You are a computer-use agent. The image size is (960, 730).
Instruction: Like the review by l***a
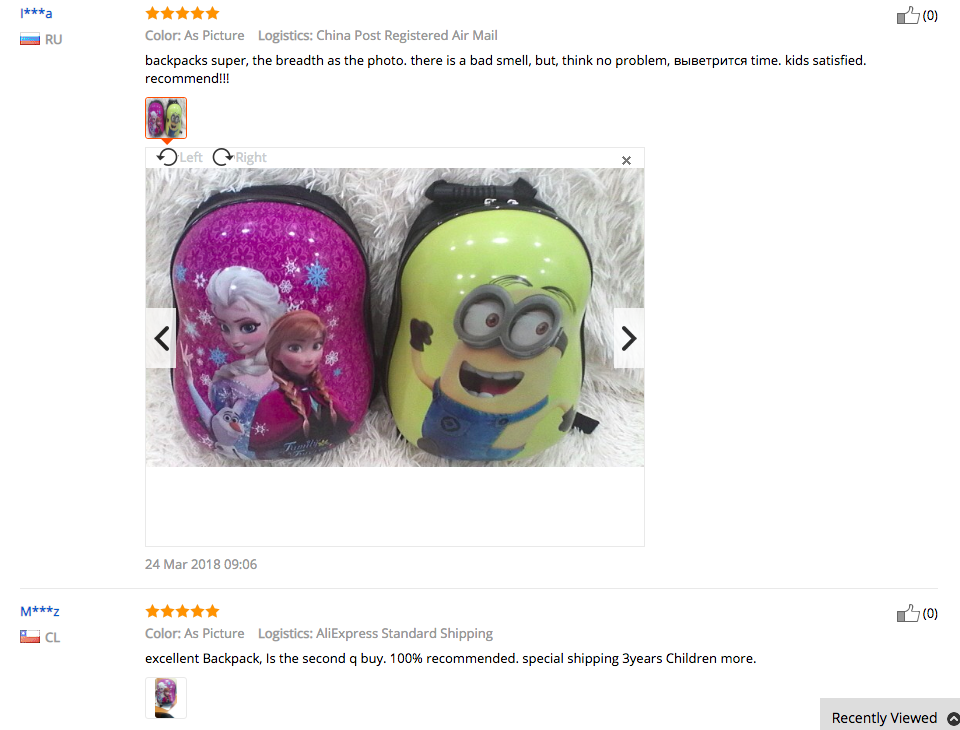pyautogui.click(x=908, y=15)
